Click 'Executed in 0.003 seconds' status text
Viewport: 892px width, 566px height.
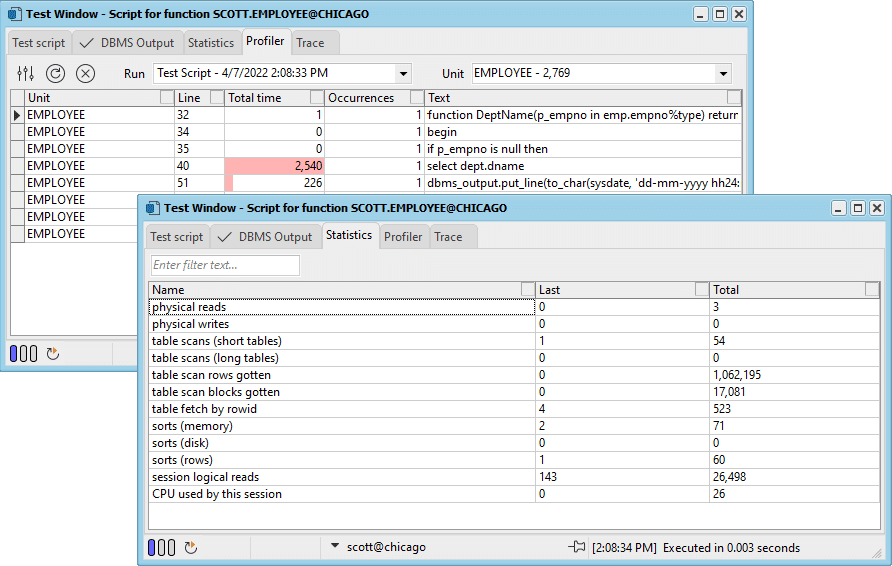(x=731, y=548)
